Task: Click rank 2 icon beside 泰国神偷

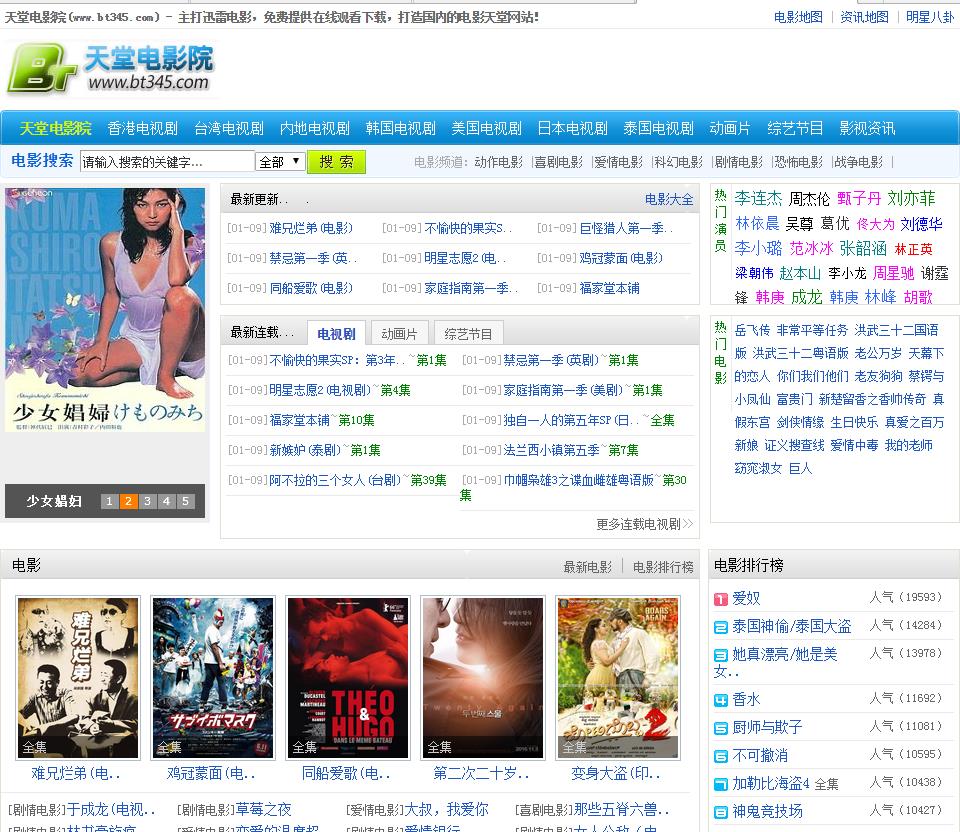Action: 721,628
